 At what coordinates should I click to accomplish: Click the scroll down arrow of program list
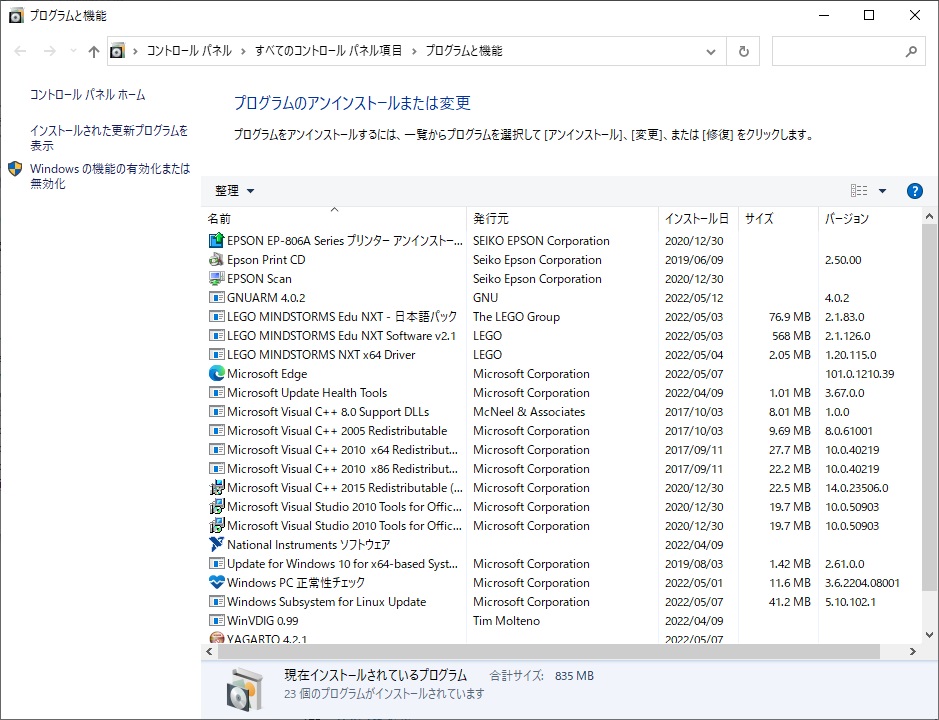point(929,635)
